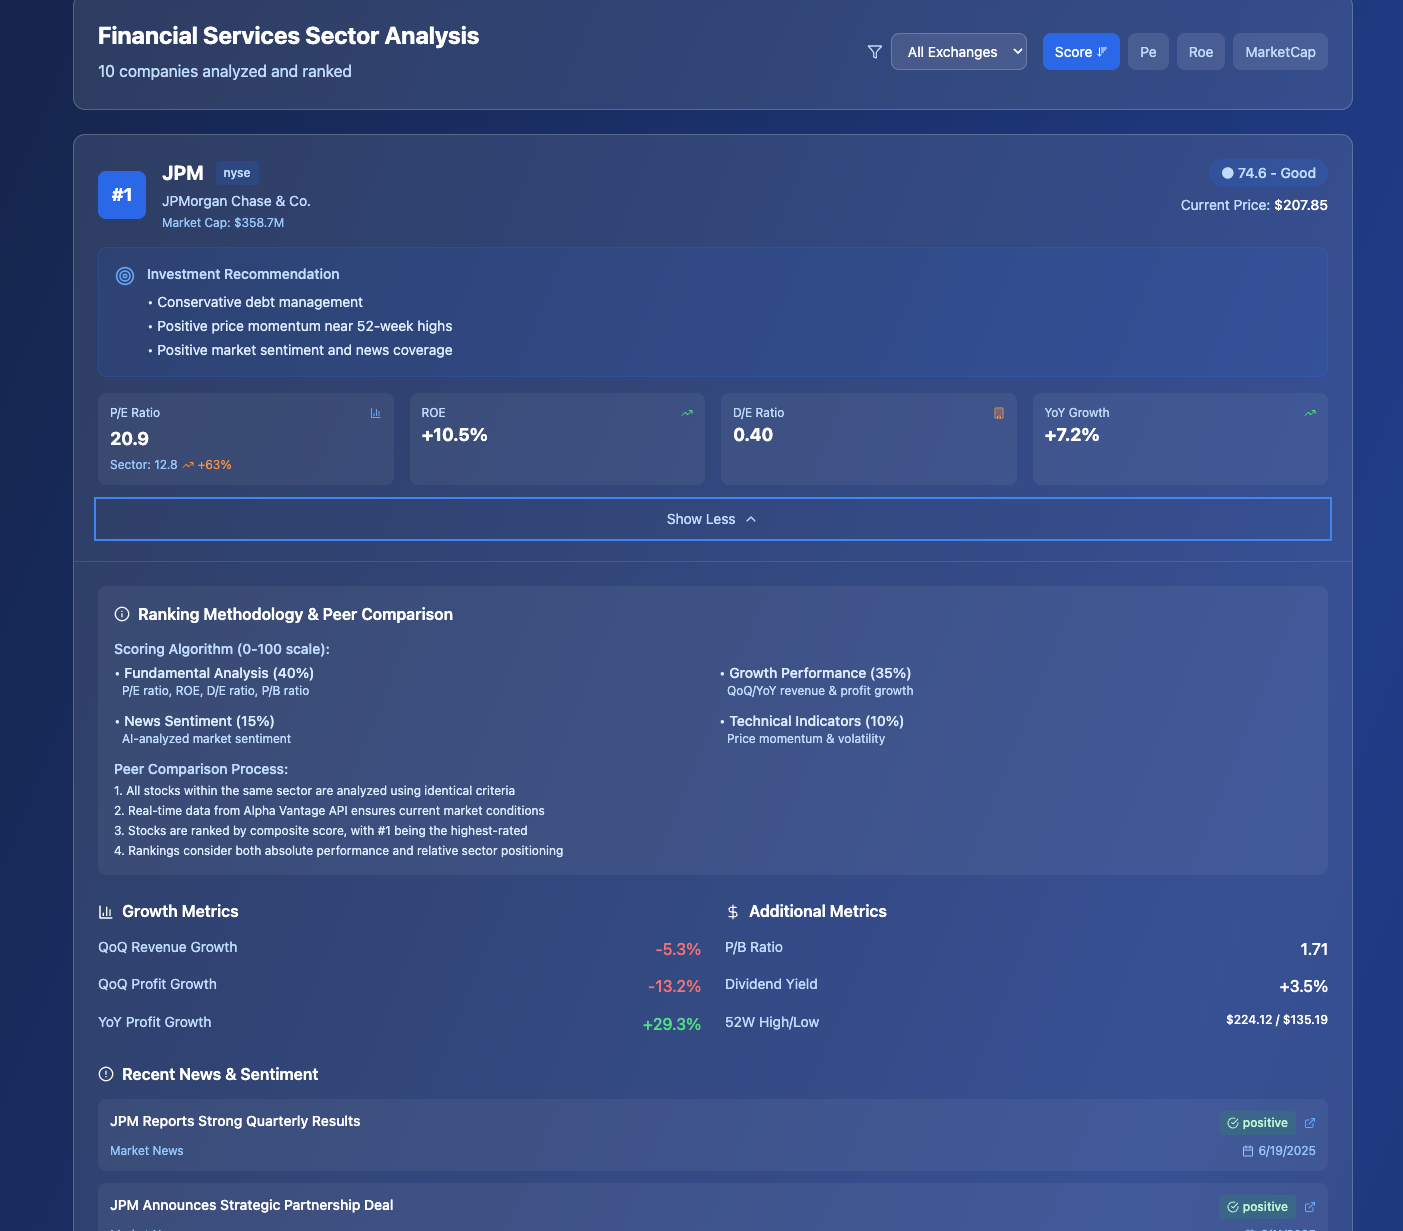Click the #1 rank badge

[x=122, y=195]
